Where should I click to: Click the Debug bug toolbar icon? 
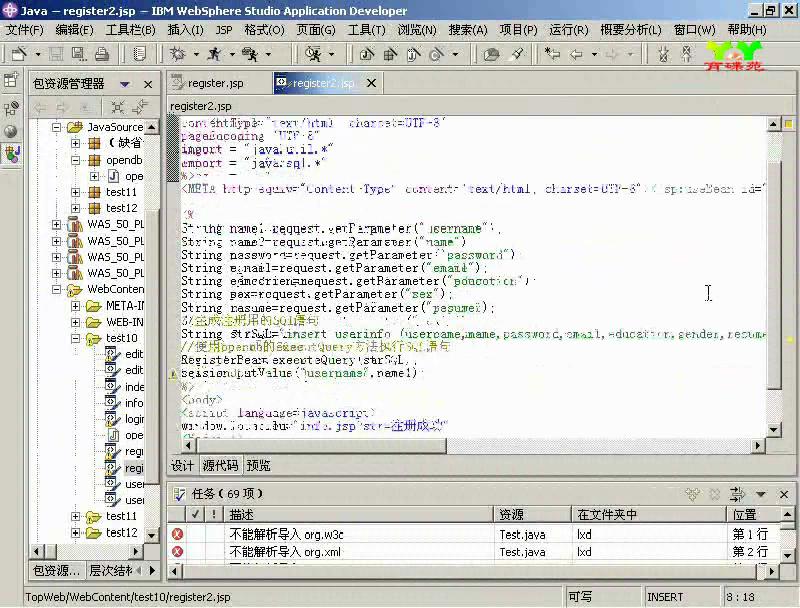tap(178, 54)
